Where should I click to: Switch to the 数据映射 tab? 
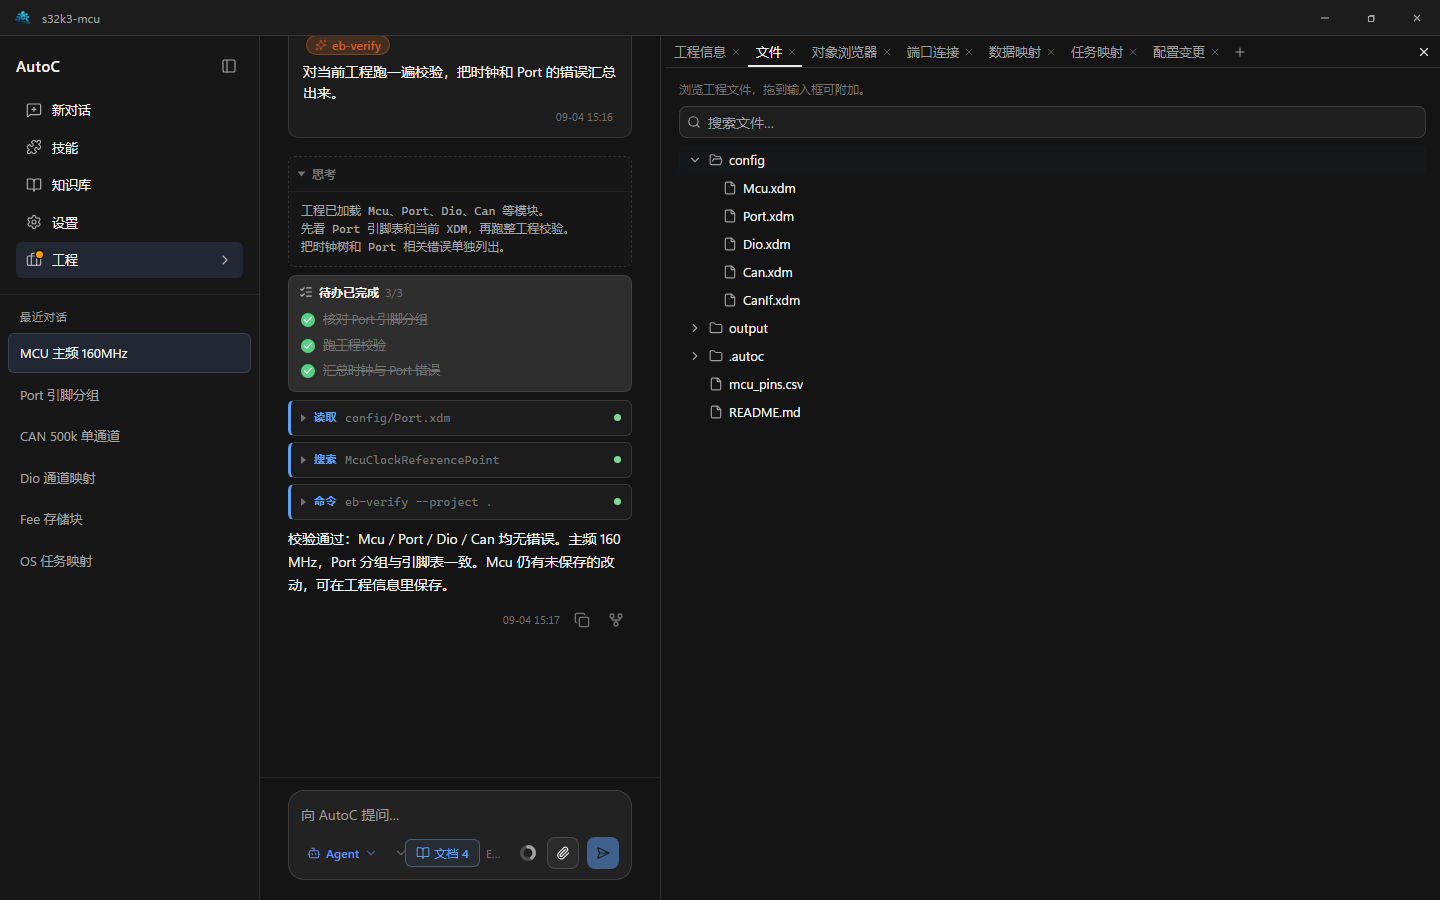[x=1015, y=52]
